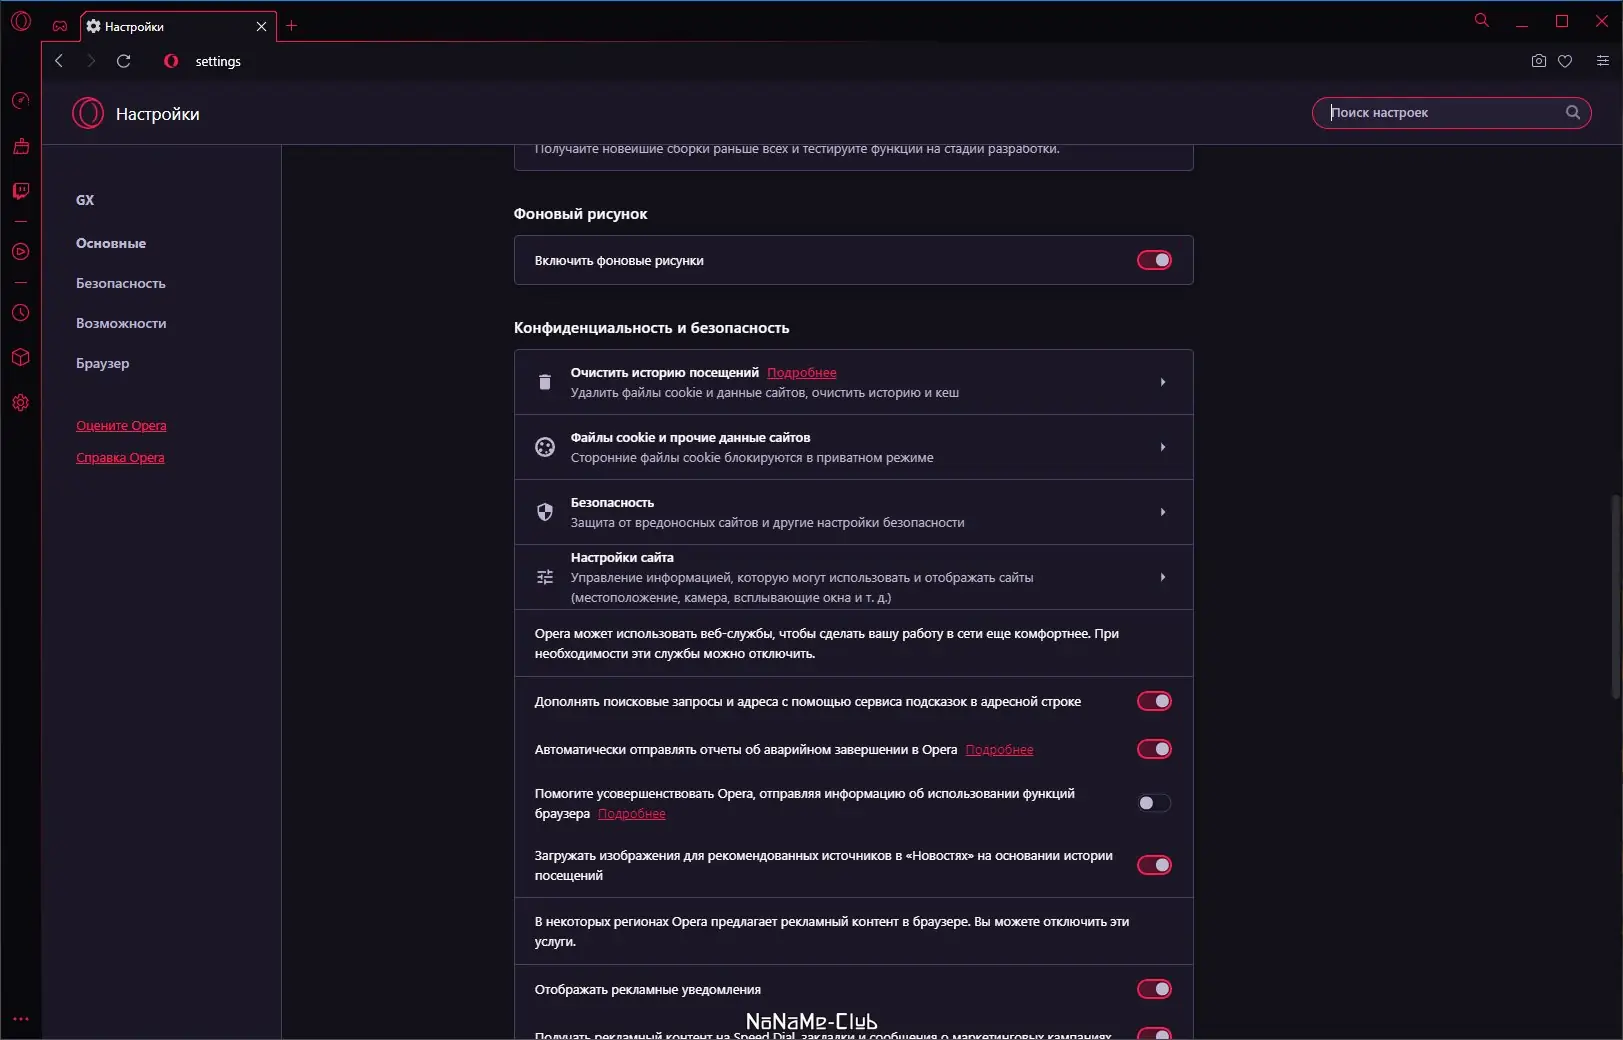This screenshot has height=1040, width=1623.
Task: Go forward with the forward arrow
Action: [x=91, y=61]
